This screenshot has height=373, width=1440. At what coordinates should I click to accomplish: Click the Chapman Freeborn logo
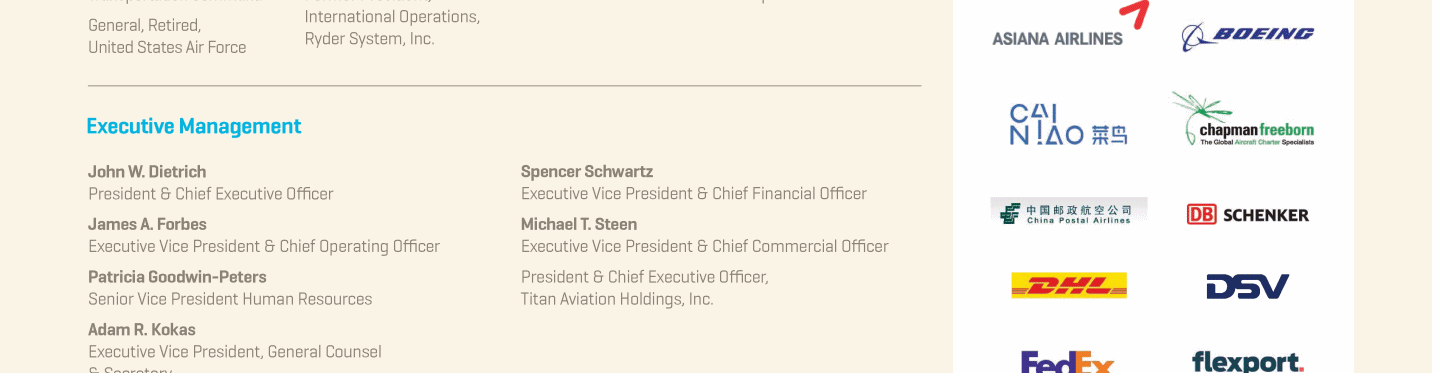[x=1243, y=119]
